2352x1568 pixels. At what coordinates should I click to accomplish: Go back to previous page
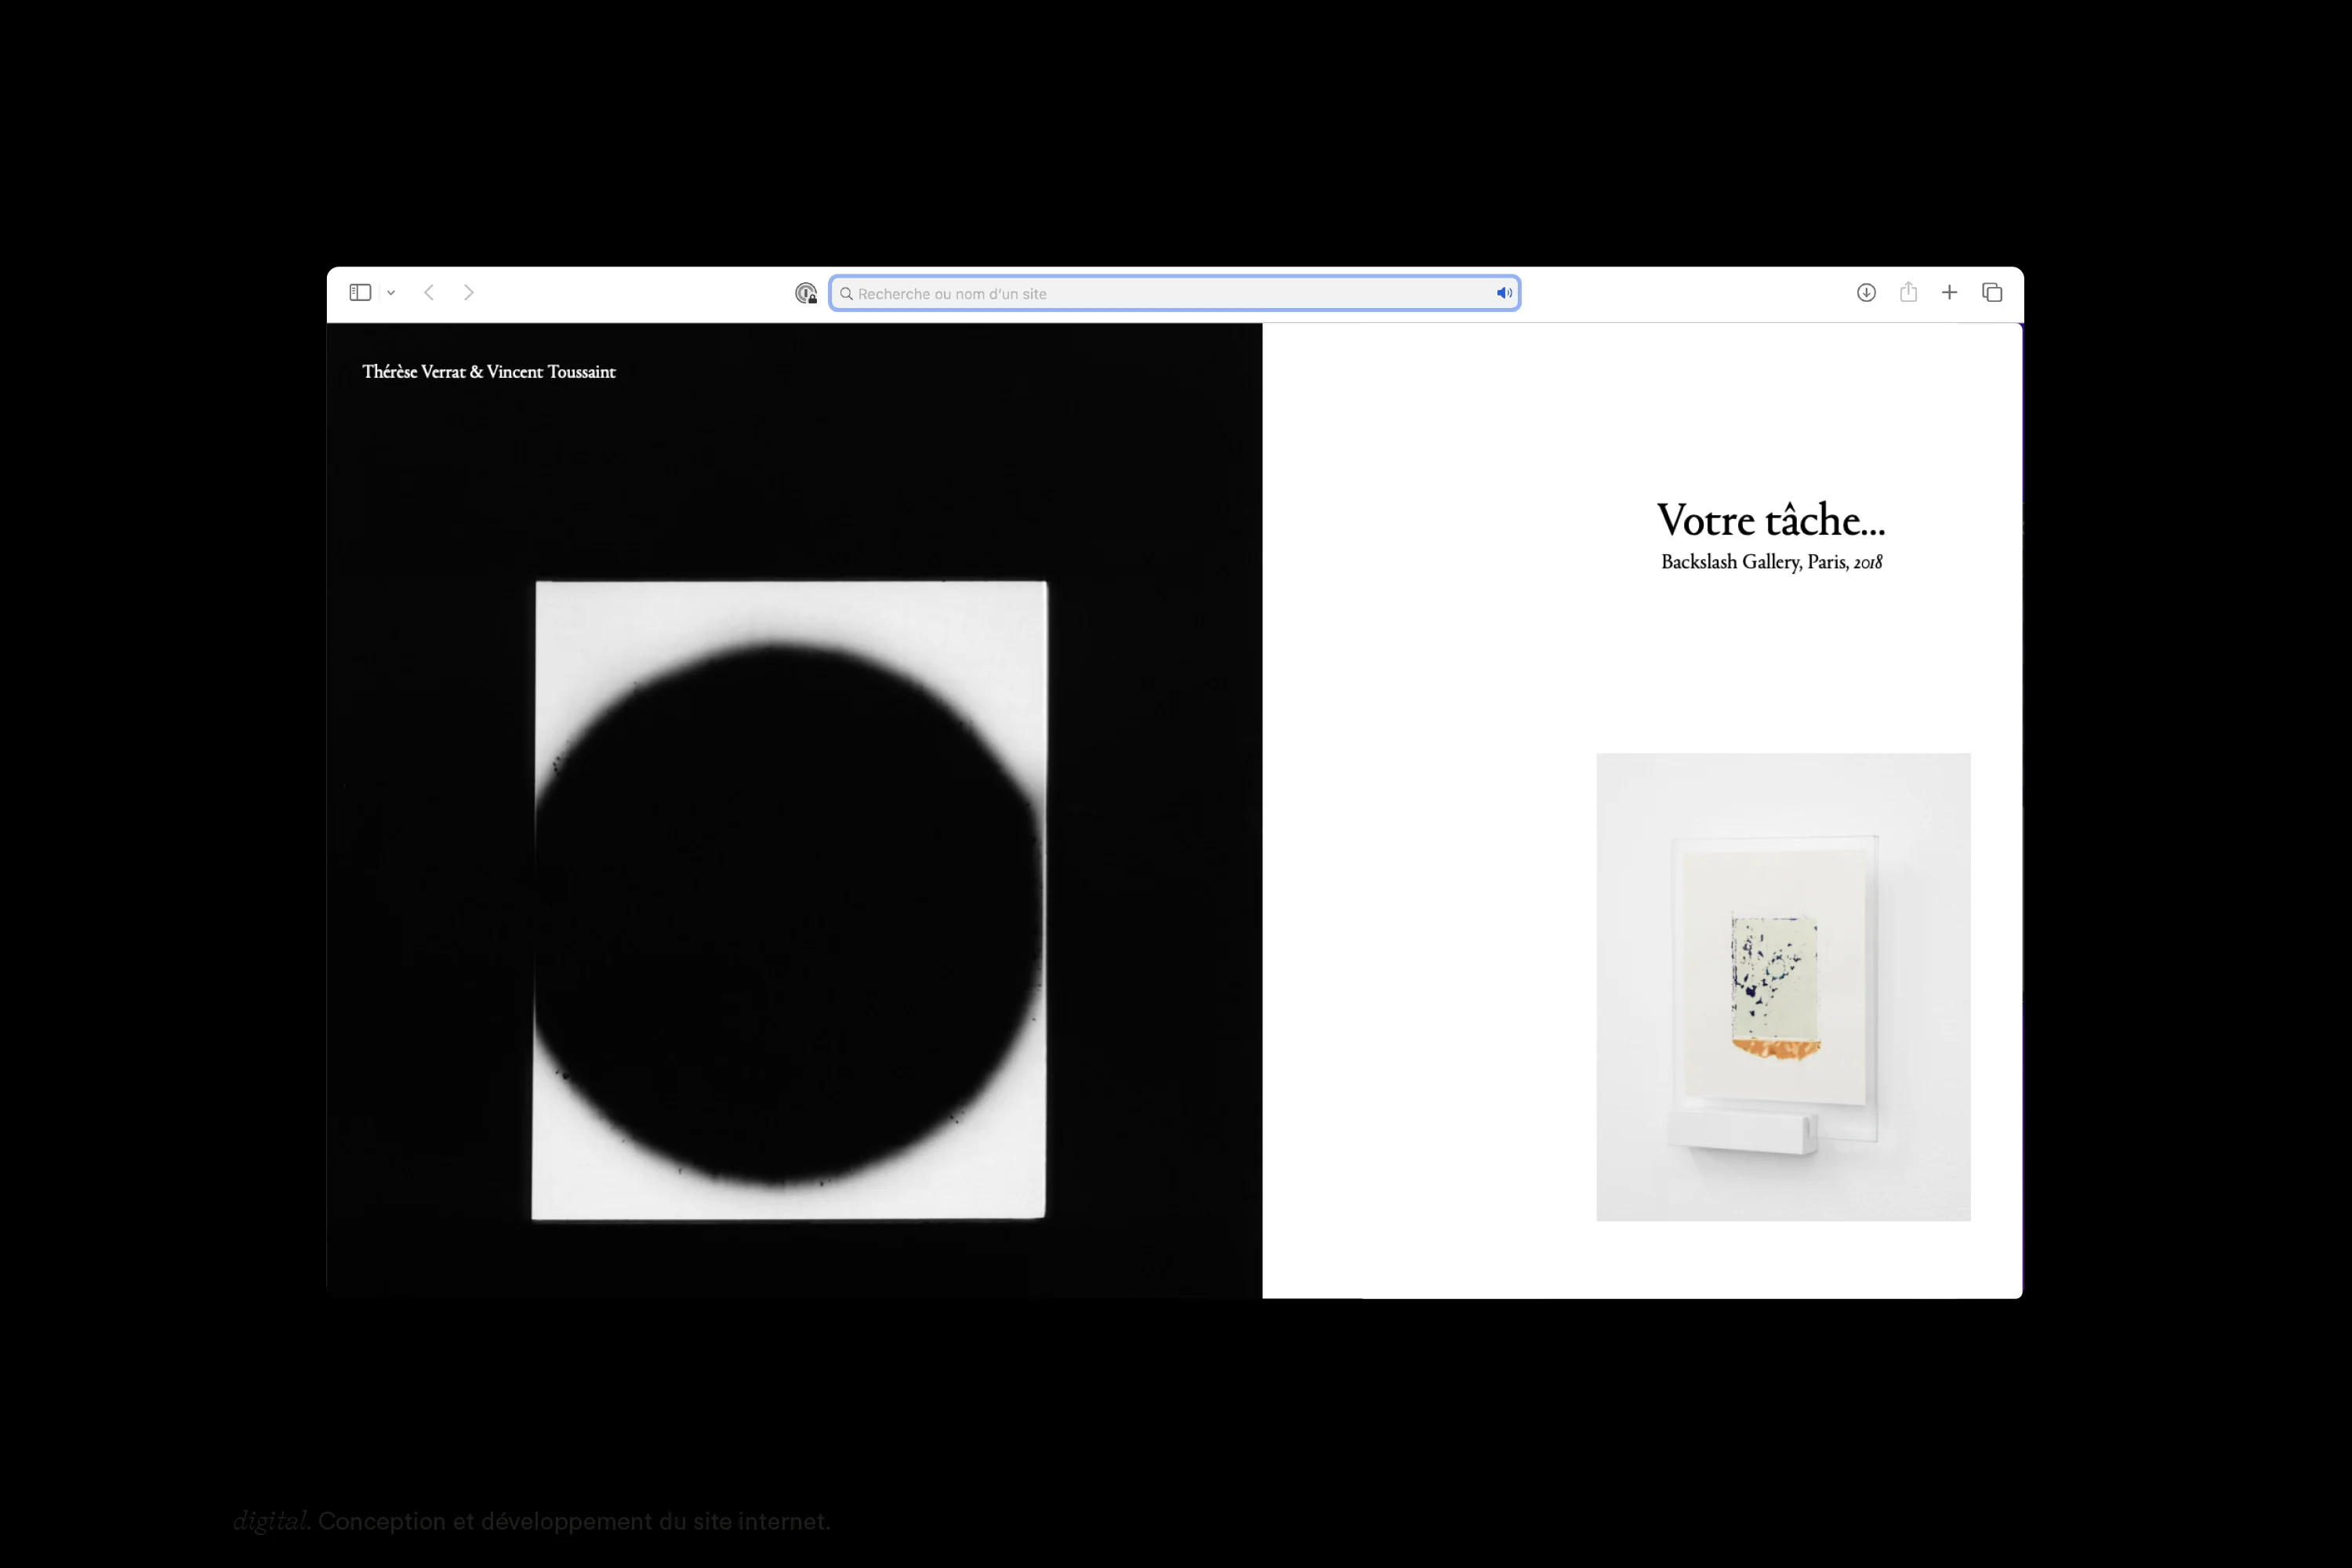[429, 292]
